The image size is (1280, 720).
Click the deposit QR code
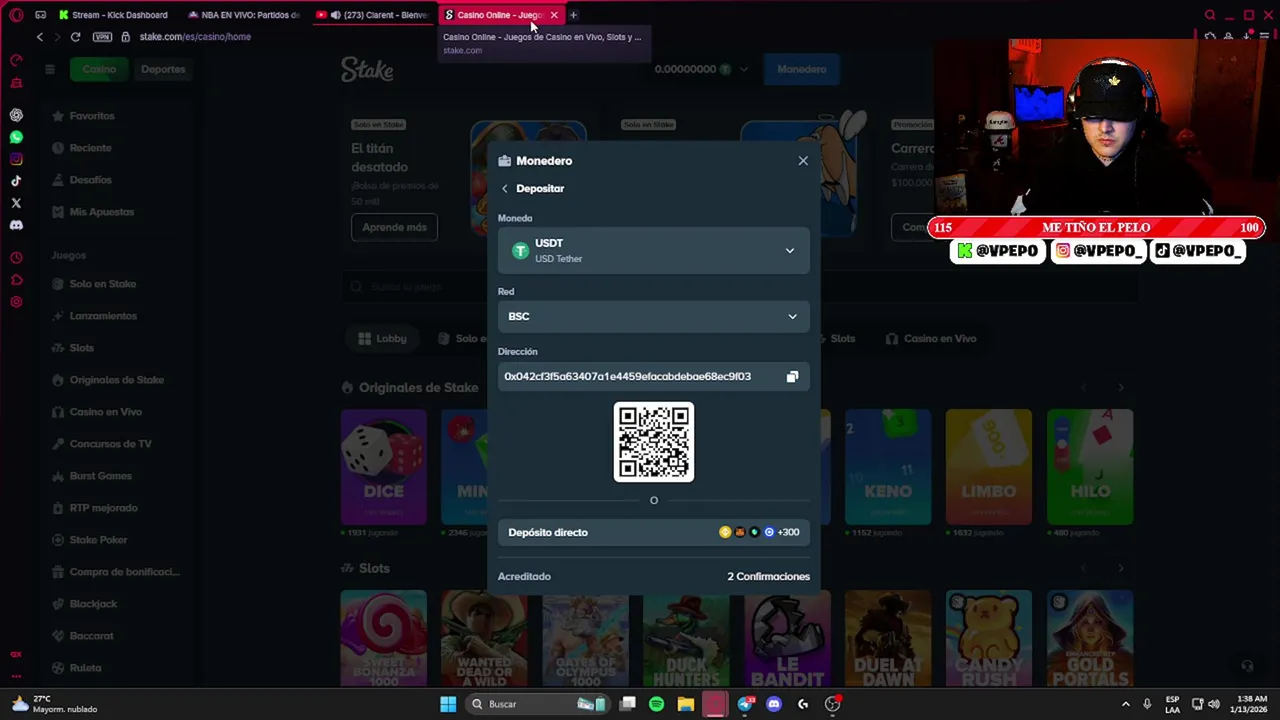(x=654, y=442)
